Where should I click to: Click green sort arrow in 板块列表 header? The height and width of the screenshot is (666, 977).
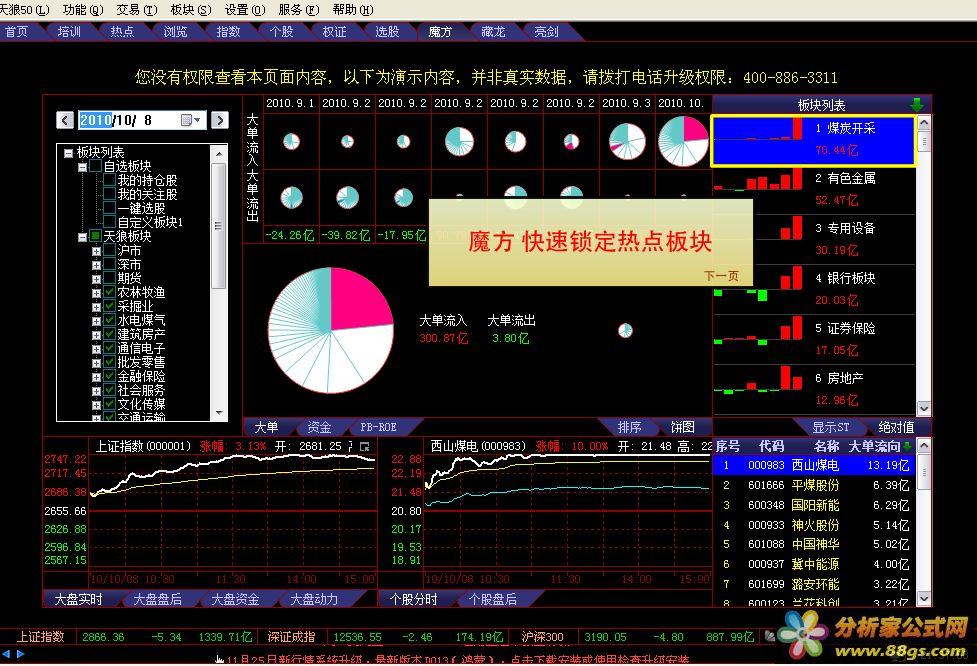917,105
